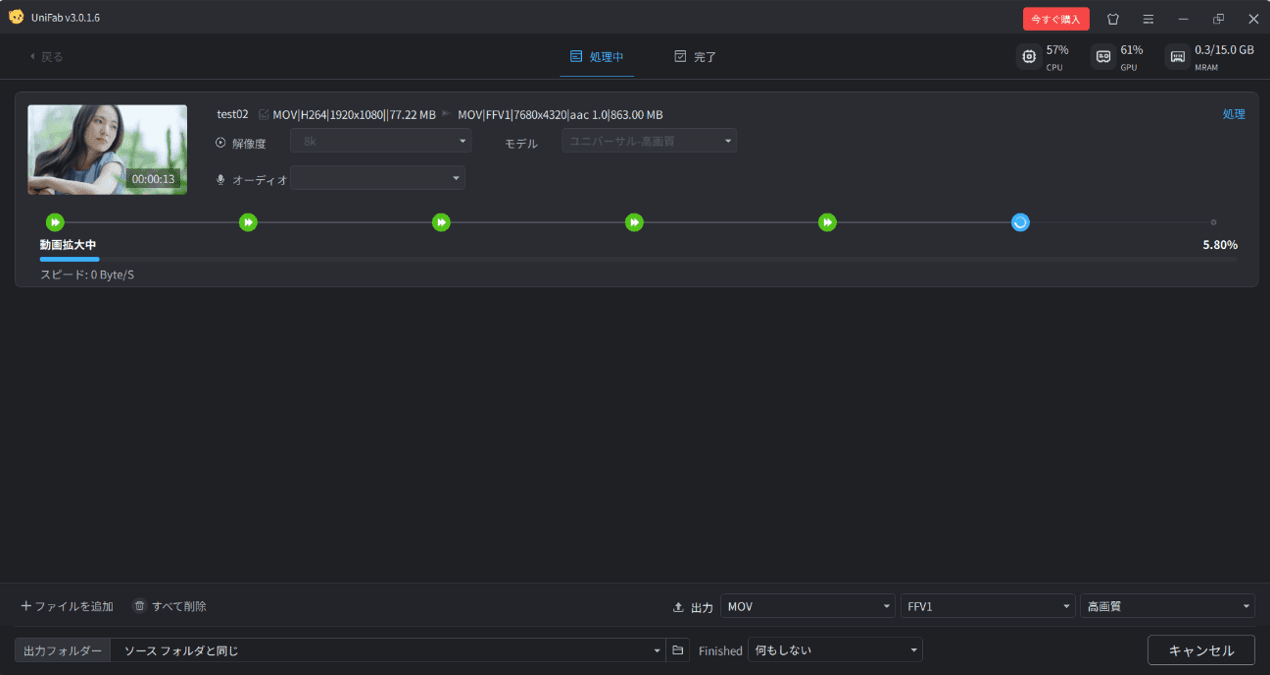Screen dimensions: 1270x675
Task: Click the 61% GPU value
Action: (x=1132, y=50)
